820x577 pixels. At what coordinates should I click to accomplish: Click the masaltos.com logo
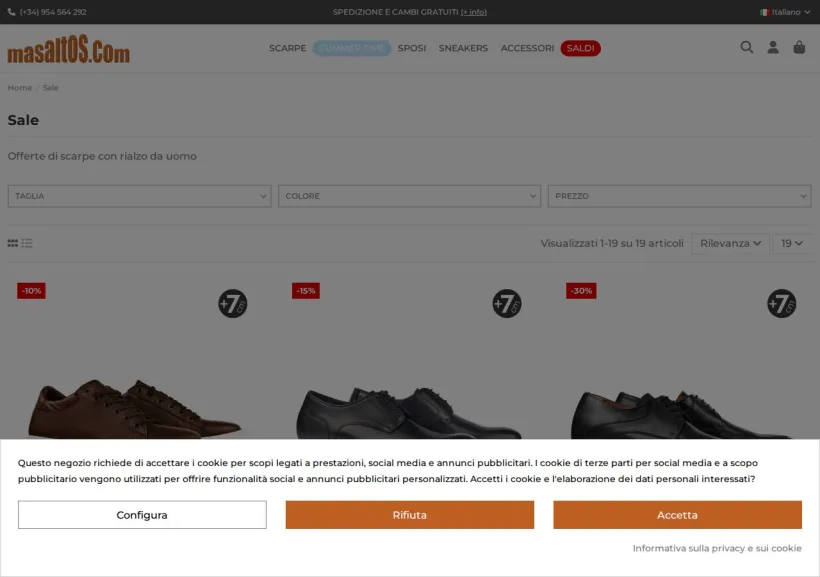coord(69,49)
